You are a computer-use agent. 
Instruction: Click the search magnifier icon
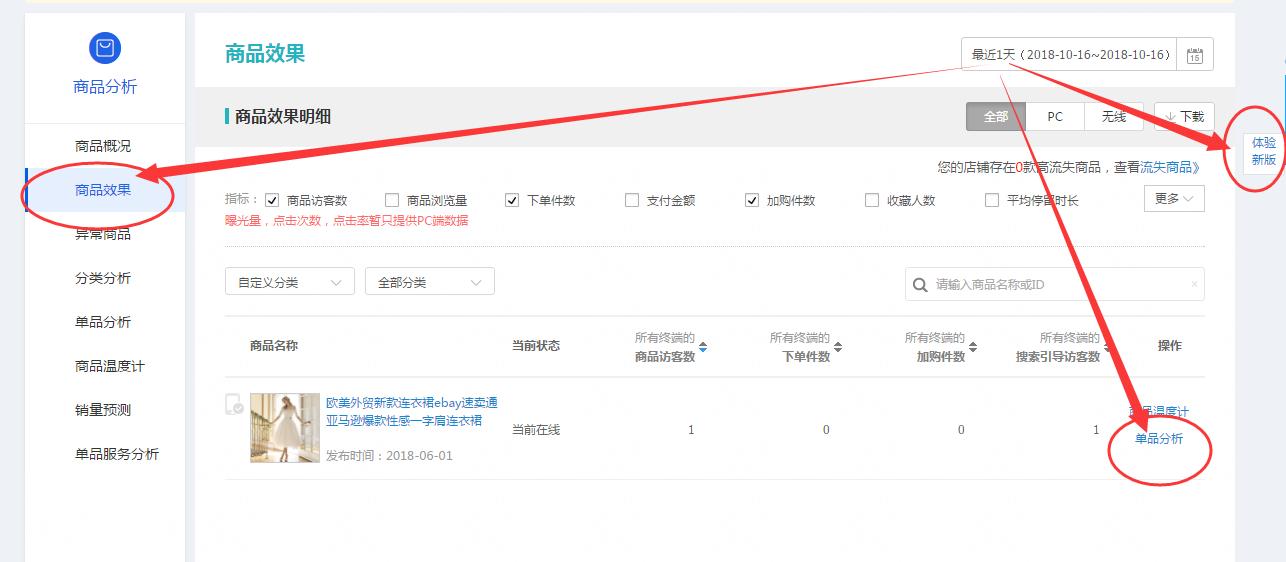click(x=920, y=285)
